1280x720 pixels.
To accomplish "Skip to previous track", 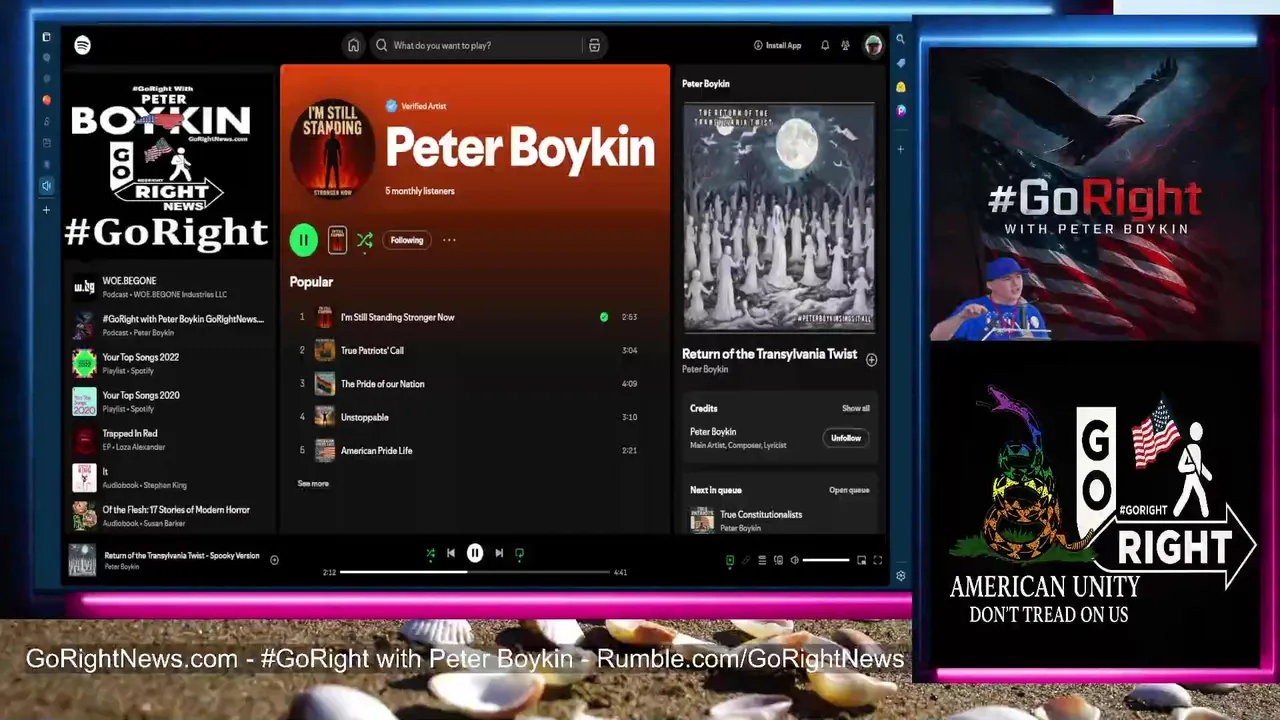I will point(451,553).
